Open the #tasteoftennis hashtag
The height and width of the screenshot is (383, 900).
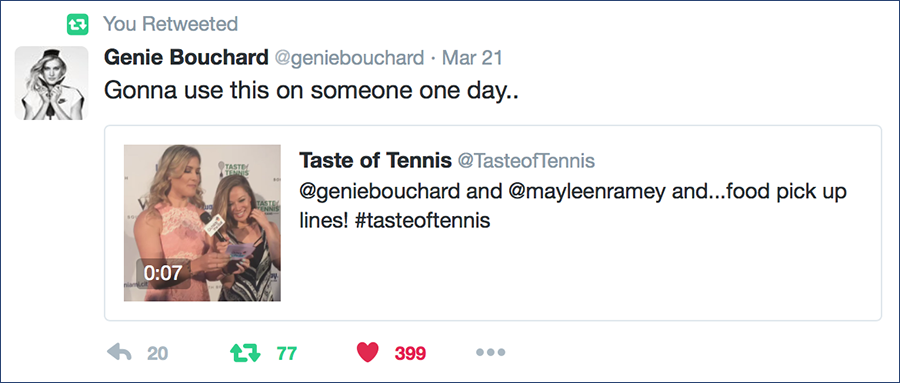coord(423,221)
